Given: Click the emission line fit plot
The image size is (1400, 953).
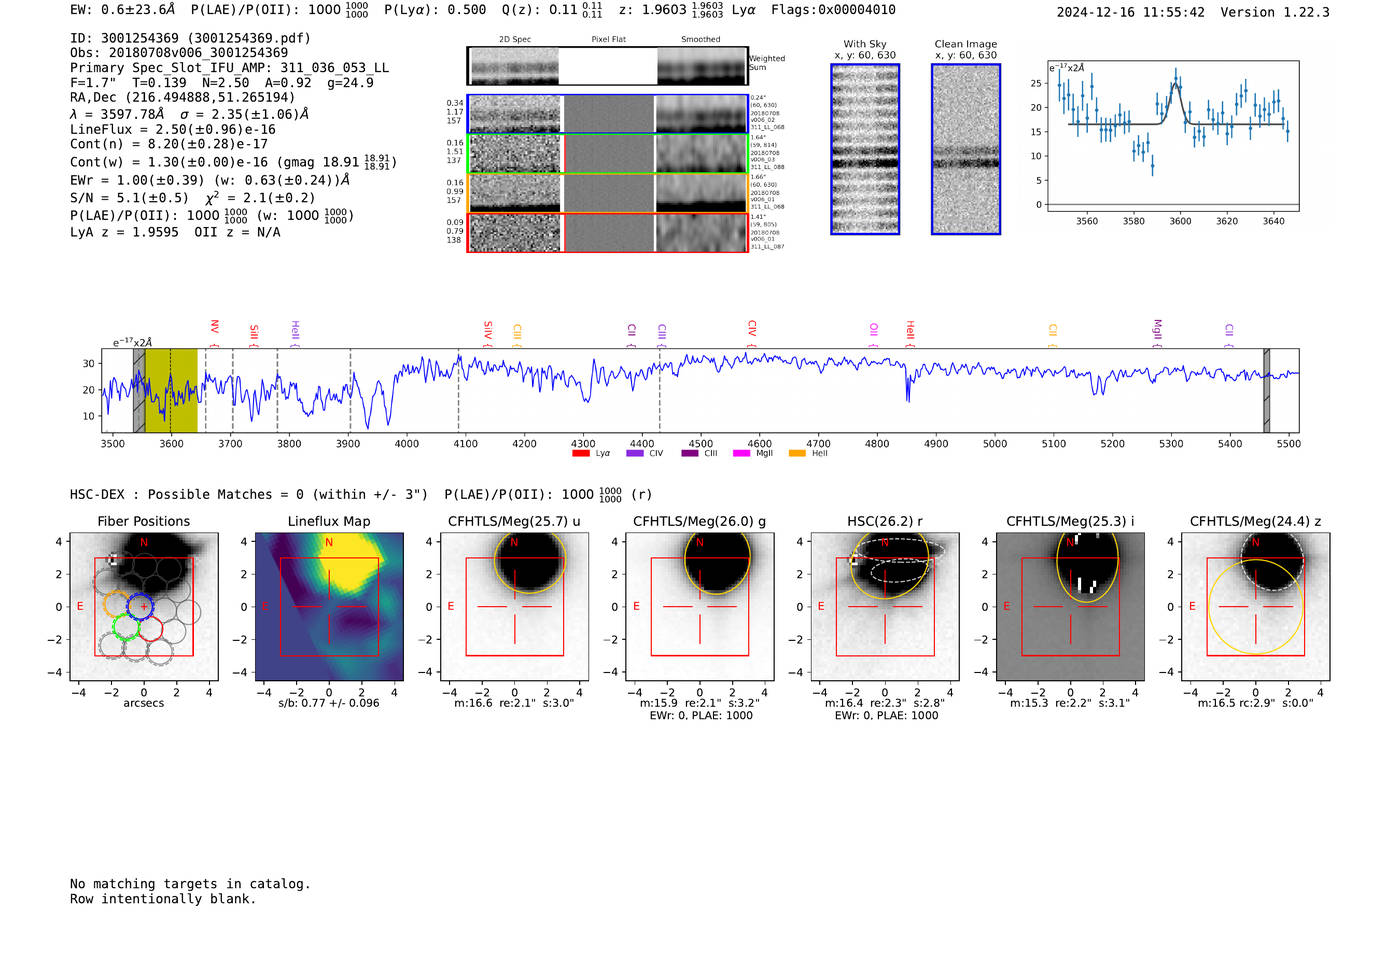Looking at the screenshot, I should coord(1173,136).
